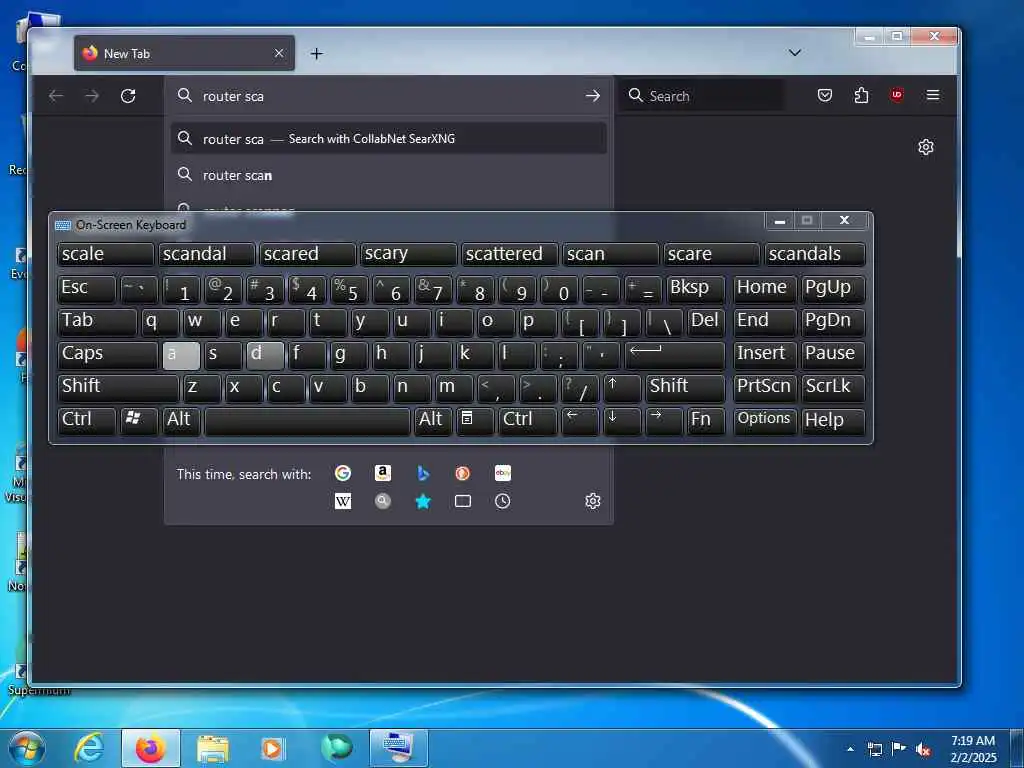
Task: Open Windows Media Player from taskbar
Action: click(x=272, y=748)
